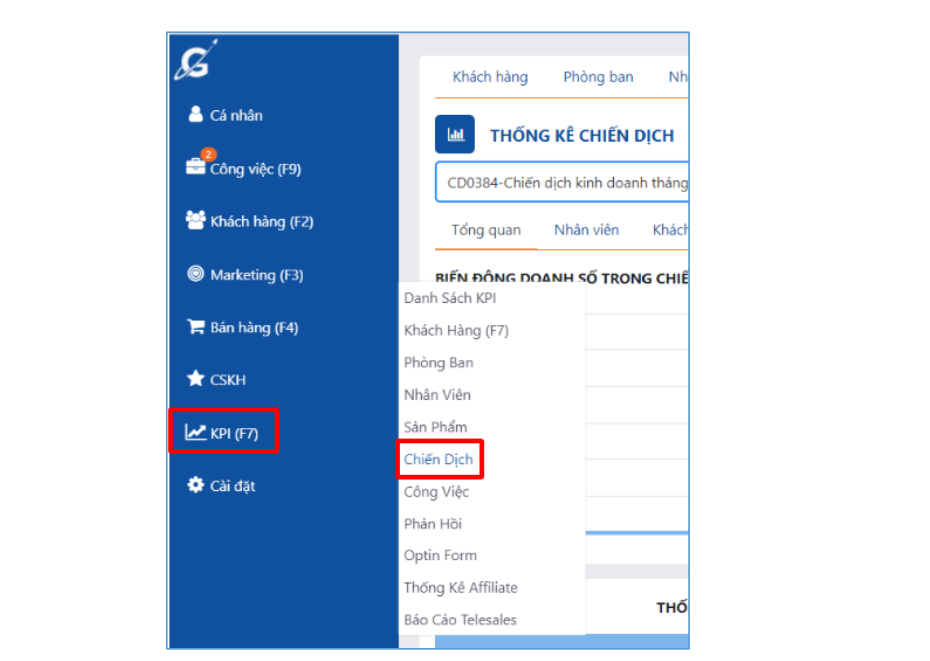Click the Khách hàng (F2) group icon
930x661 pixels.
(x=195, y=220)
